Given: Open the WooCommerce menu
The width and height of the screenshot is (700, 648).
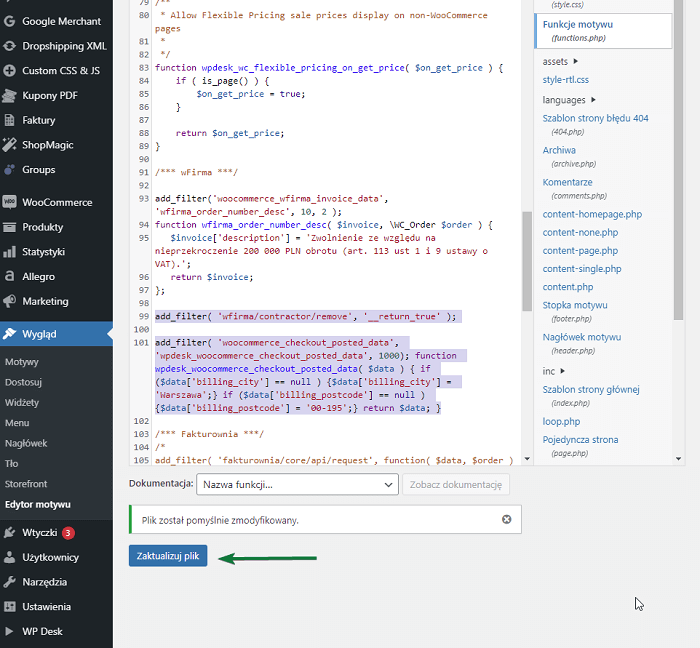Looking at the screenshot, I should click(x=56, y=202).
